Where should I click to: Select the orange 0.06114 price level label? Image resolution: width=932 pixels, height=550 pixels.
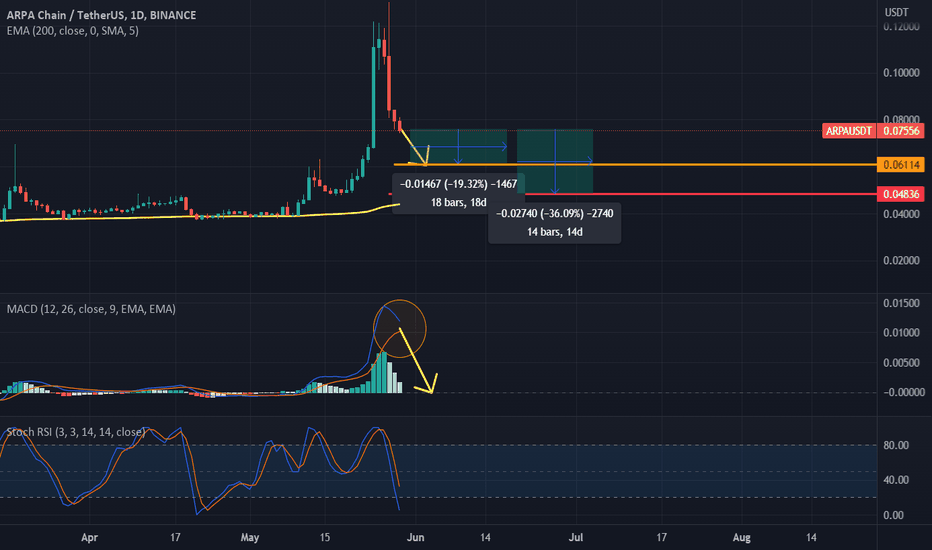(x=900, y=165)
